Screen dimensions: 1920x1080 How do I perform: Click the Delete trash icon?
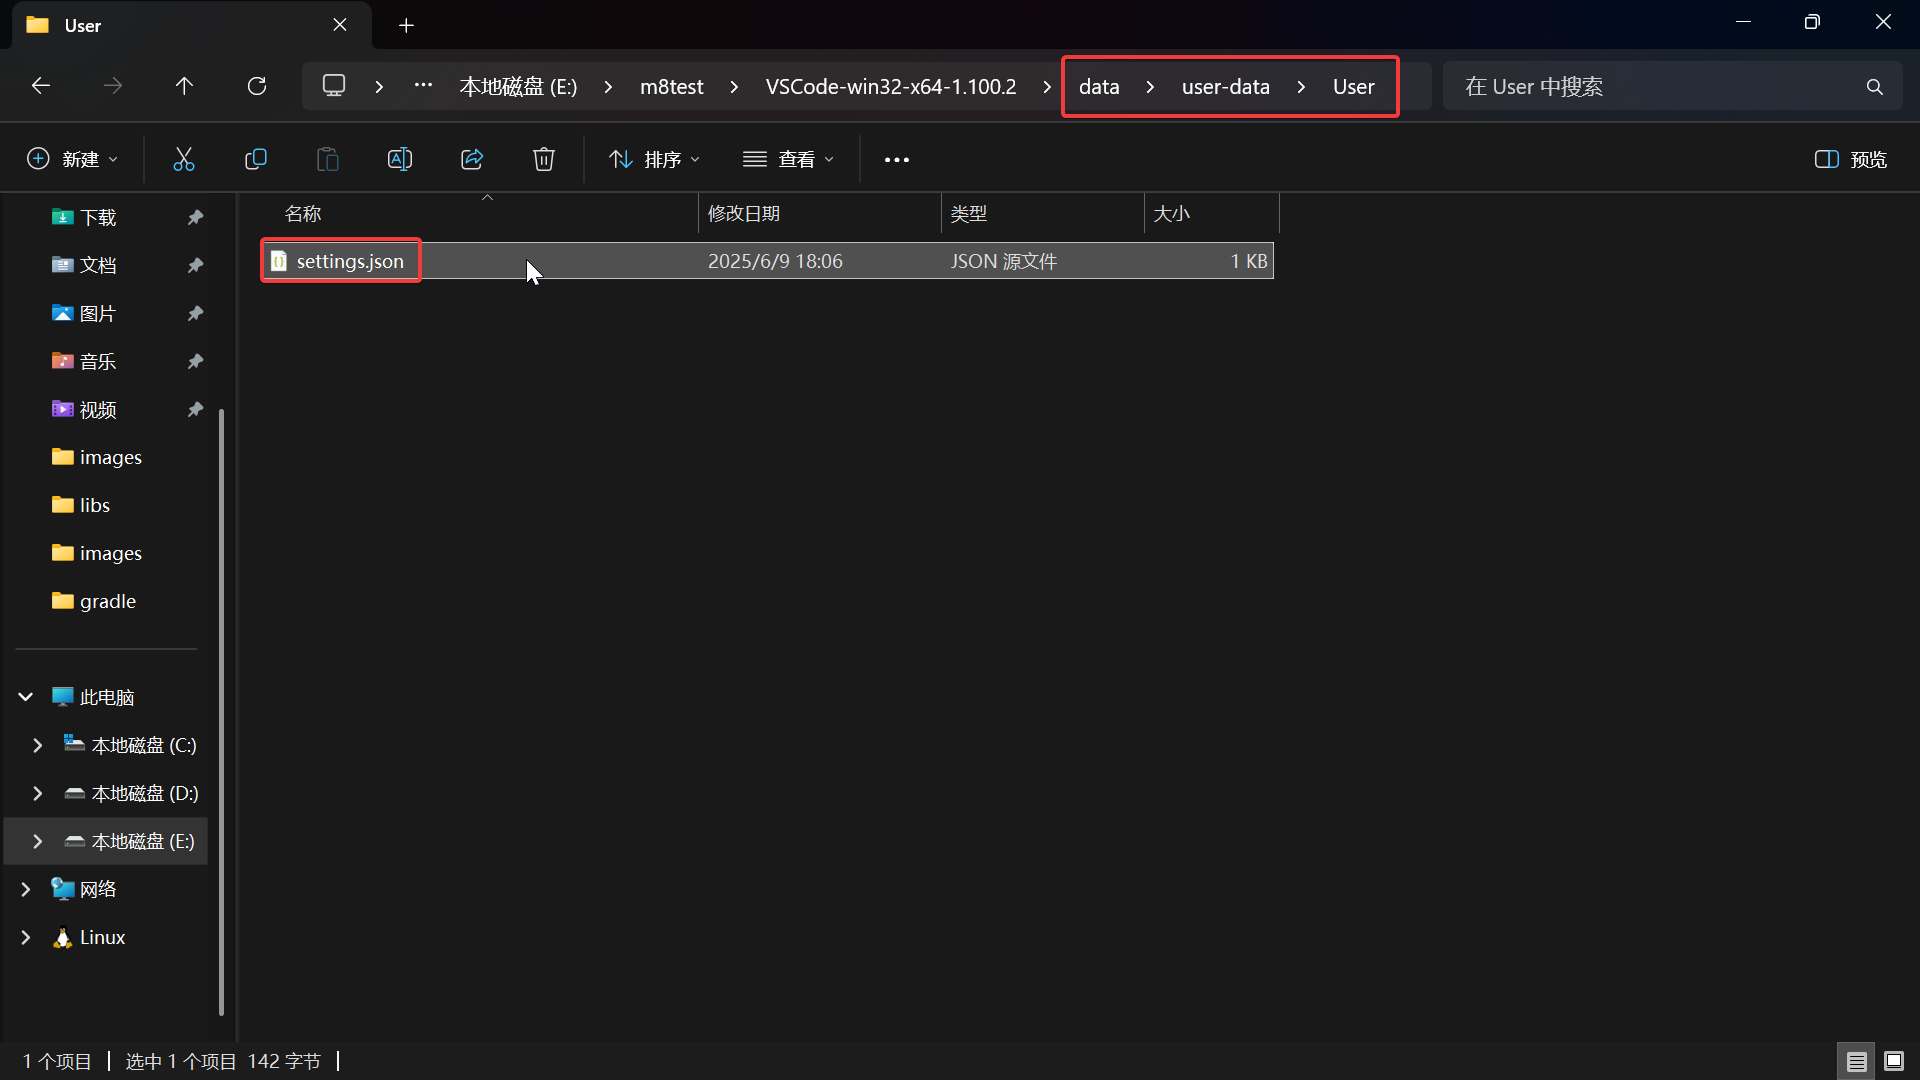pyautogui.click(x=544, y=159)
